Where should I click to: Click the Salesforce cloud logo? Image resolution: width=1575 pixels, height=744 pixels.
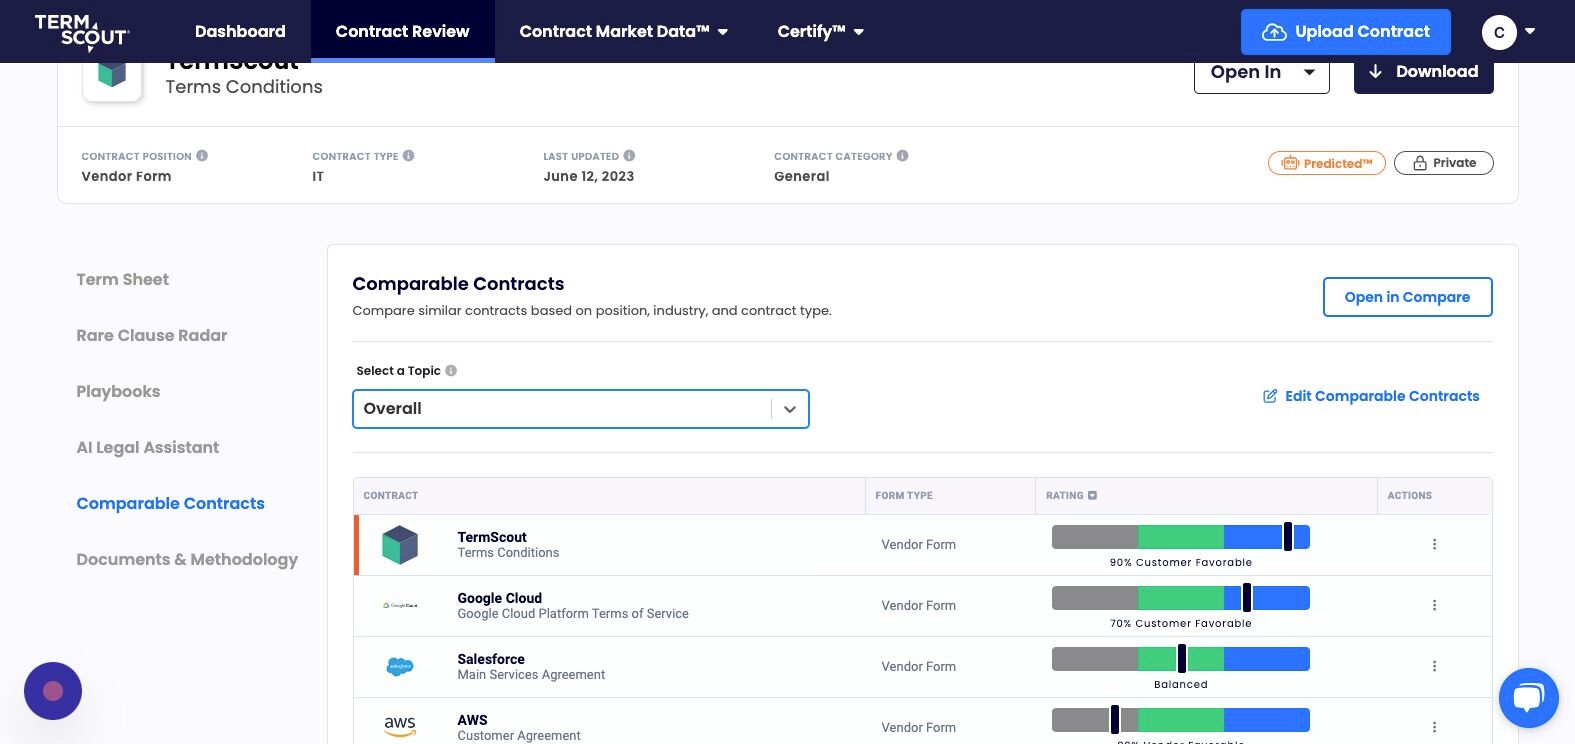(x=400, y=667)
